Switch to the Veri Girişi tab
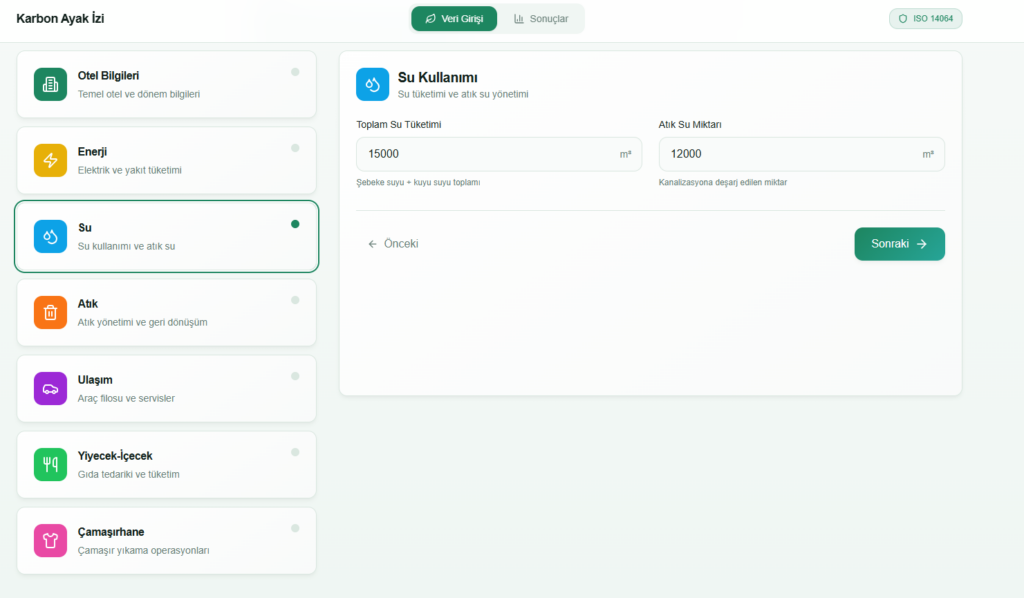 454,19
